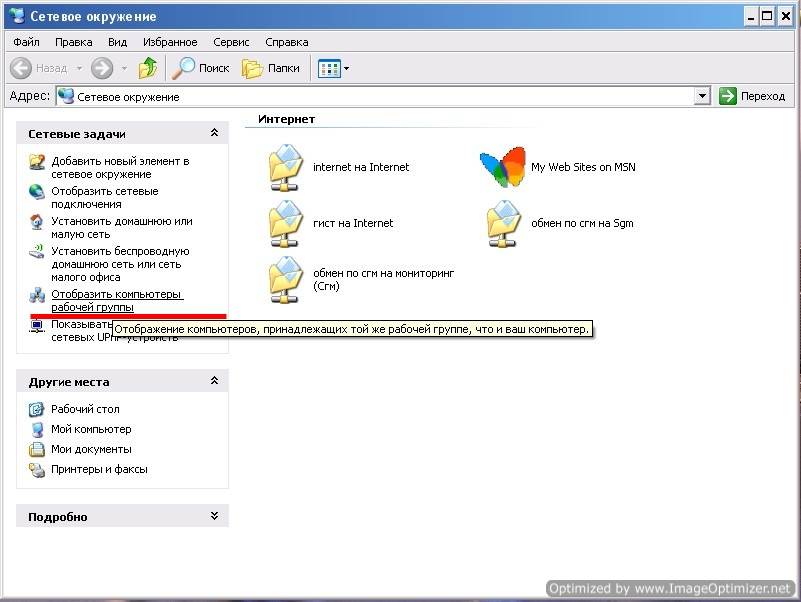Image resolution: width=801 pixels, height=602 pixels.
Task: Click 'Отобразить компьютеры рабочей группы' link
Action: 116,301
